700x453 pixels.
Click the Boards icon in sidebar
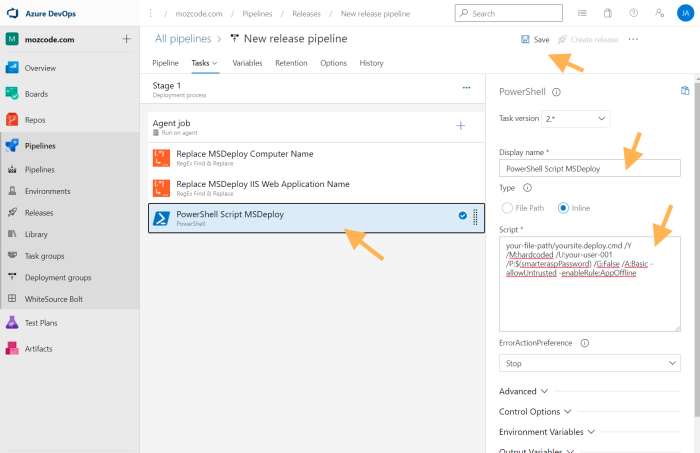coord(12,94)
